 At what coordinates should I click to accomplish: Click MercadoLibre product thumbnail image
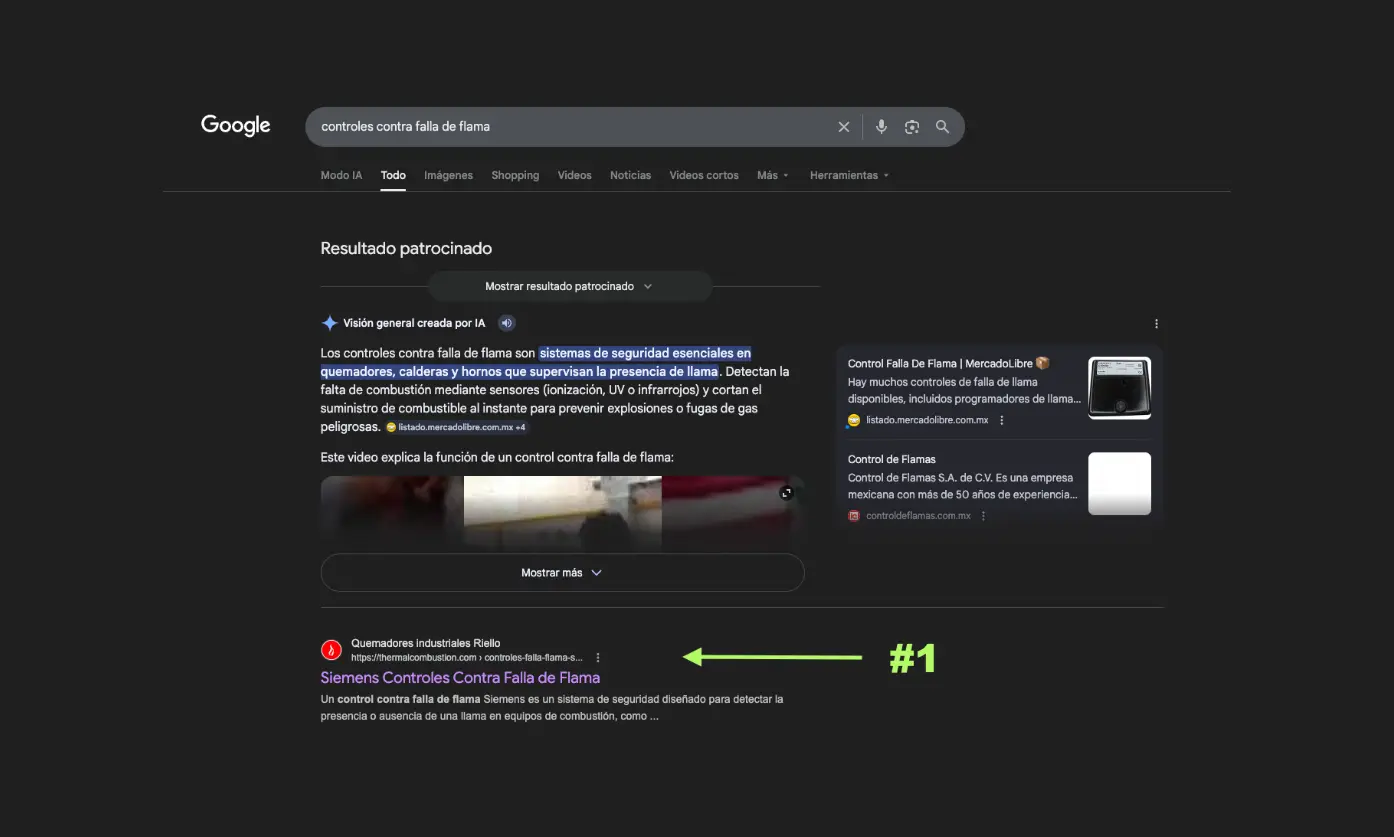1119,388
